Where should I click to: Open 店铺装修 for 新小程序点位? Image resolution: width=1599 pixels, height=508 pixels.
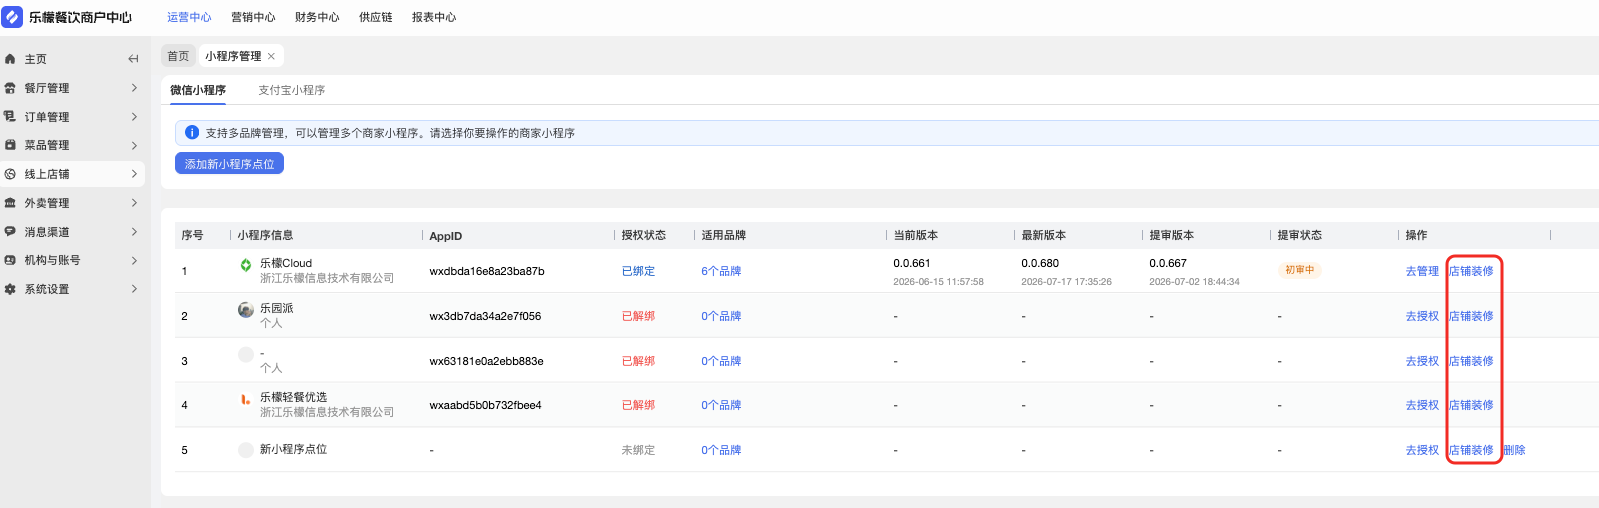point(1471,450)
